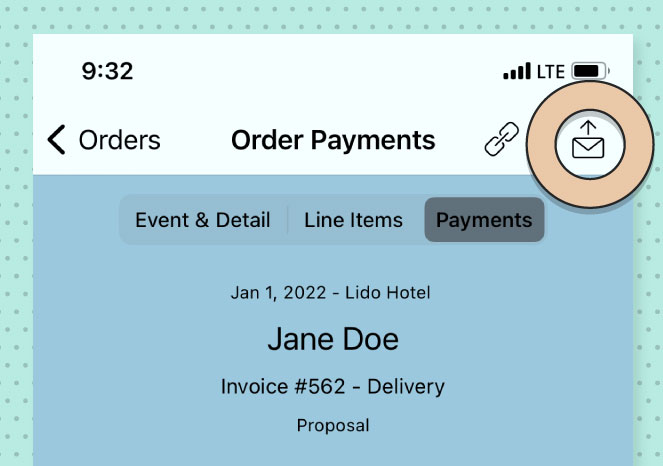This screenshot has height=466, width=663.
Task: Click the chain link icon
Action: (x=501, y=139)
